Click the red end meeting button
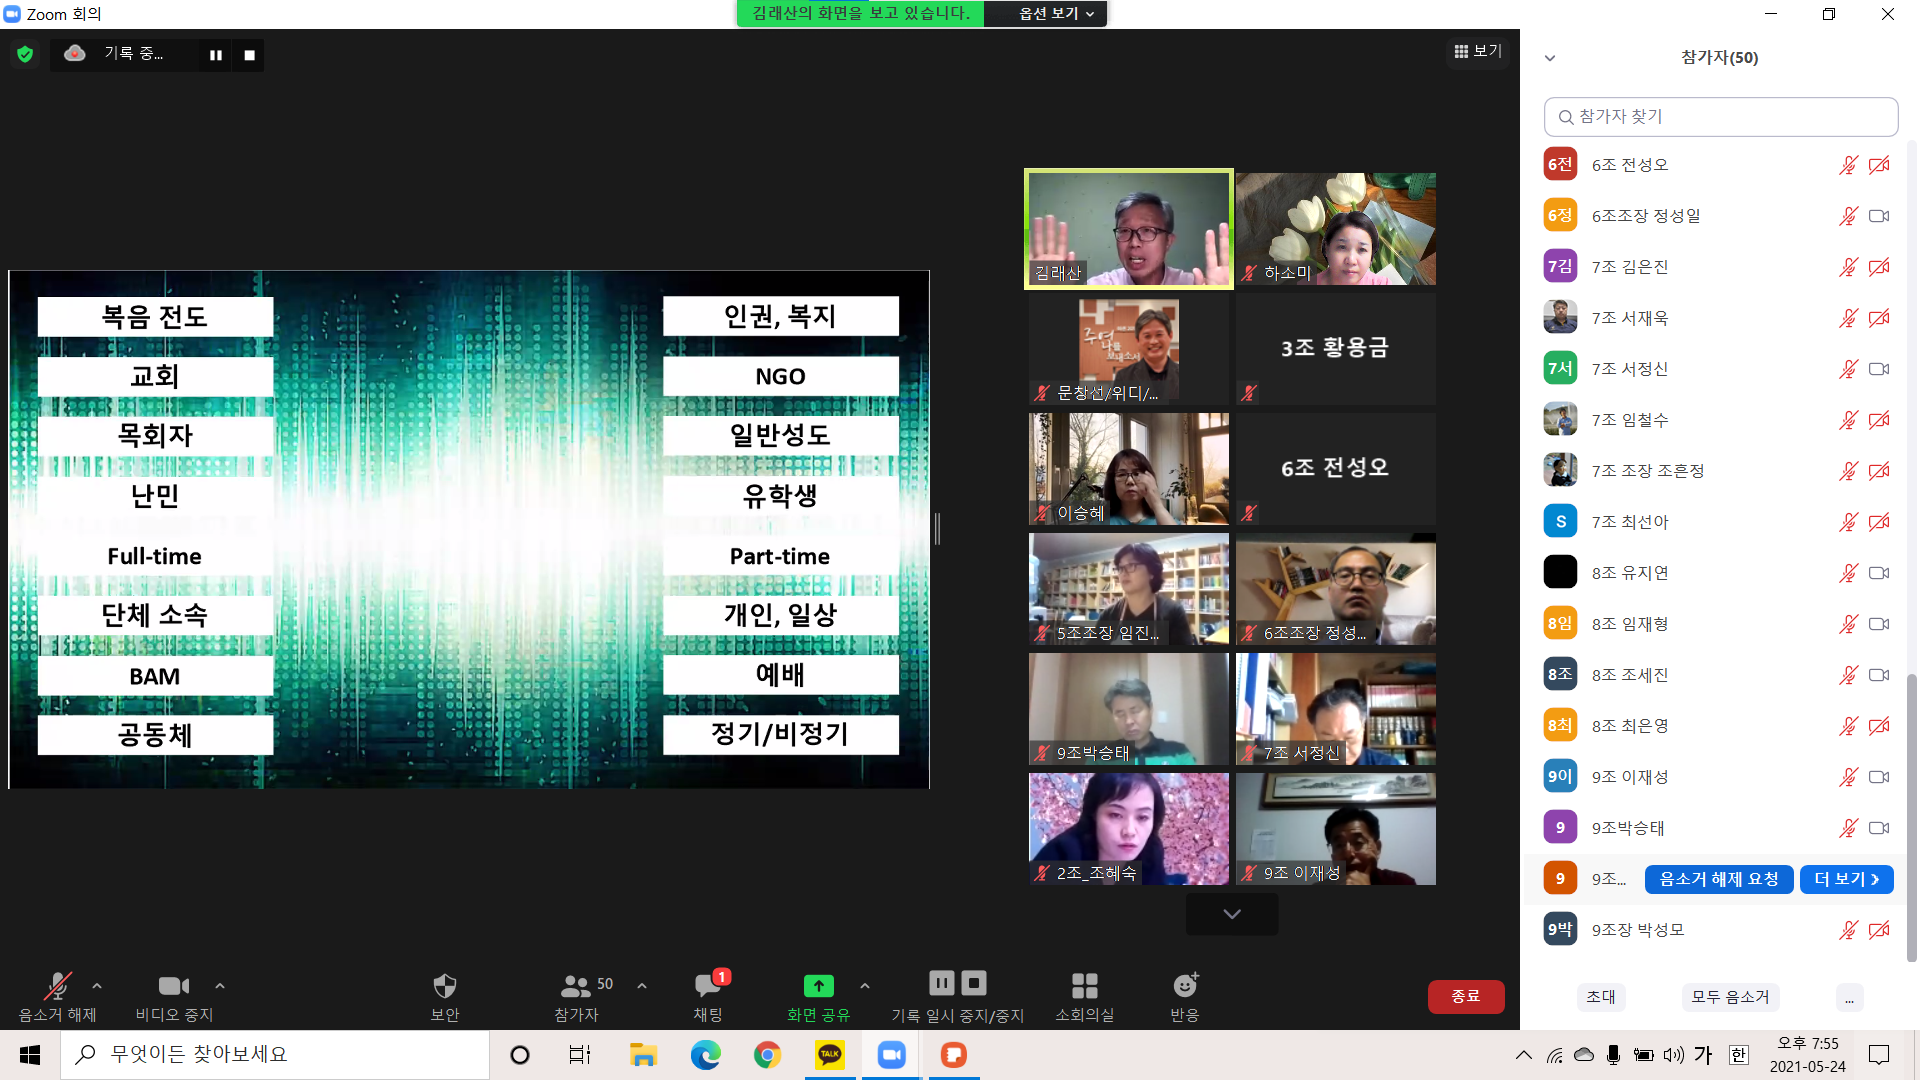Viewport: 1920px width, 1080px height. [x=1465, y=996]
